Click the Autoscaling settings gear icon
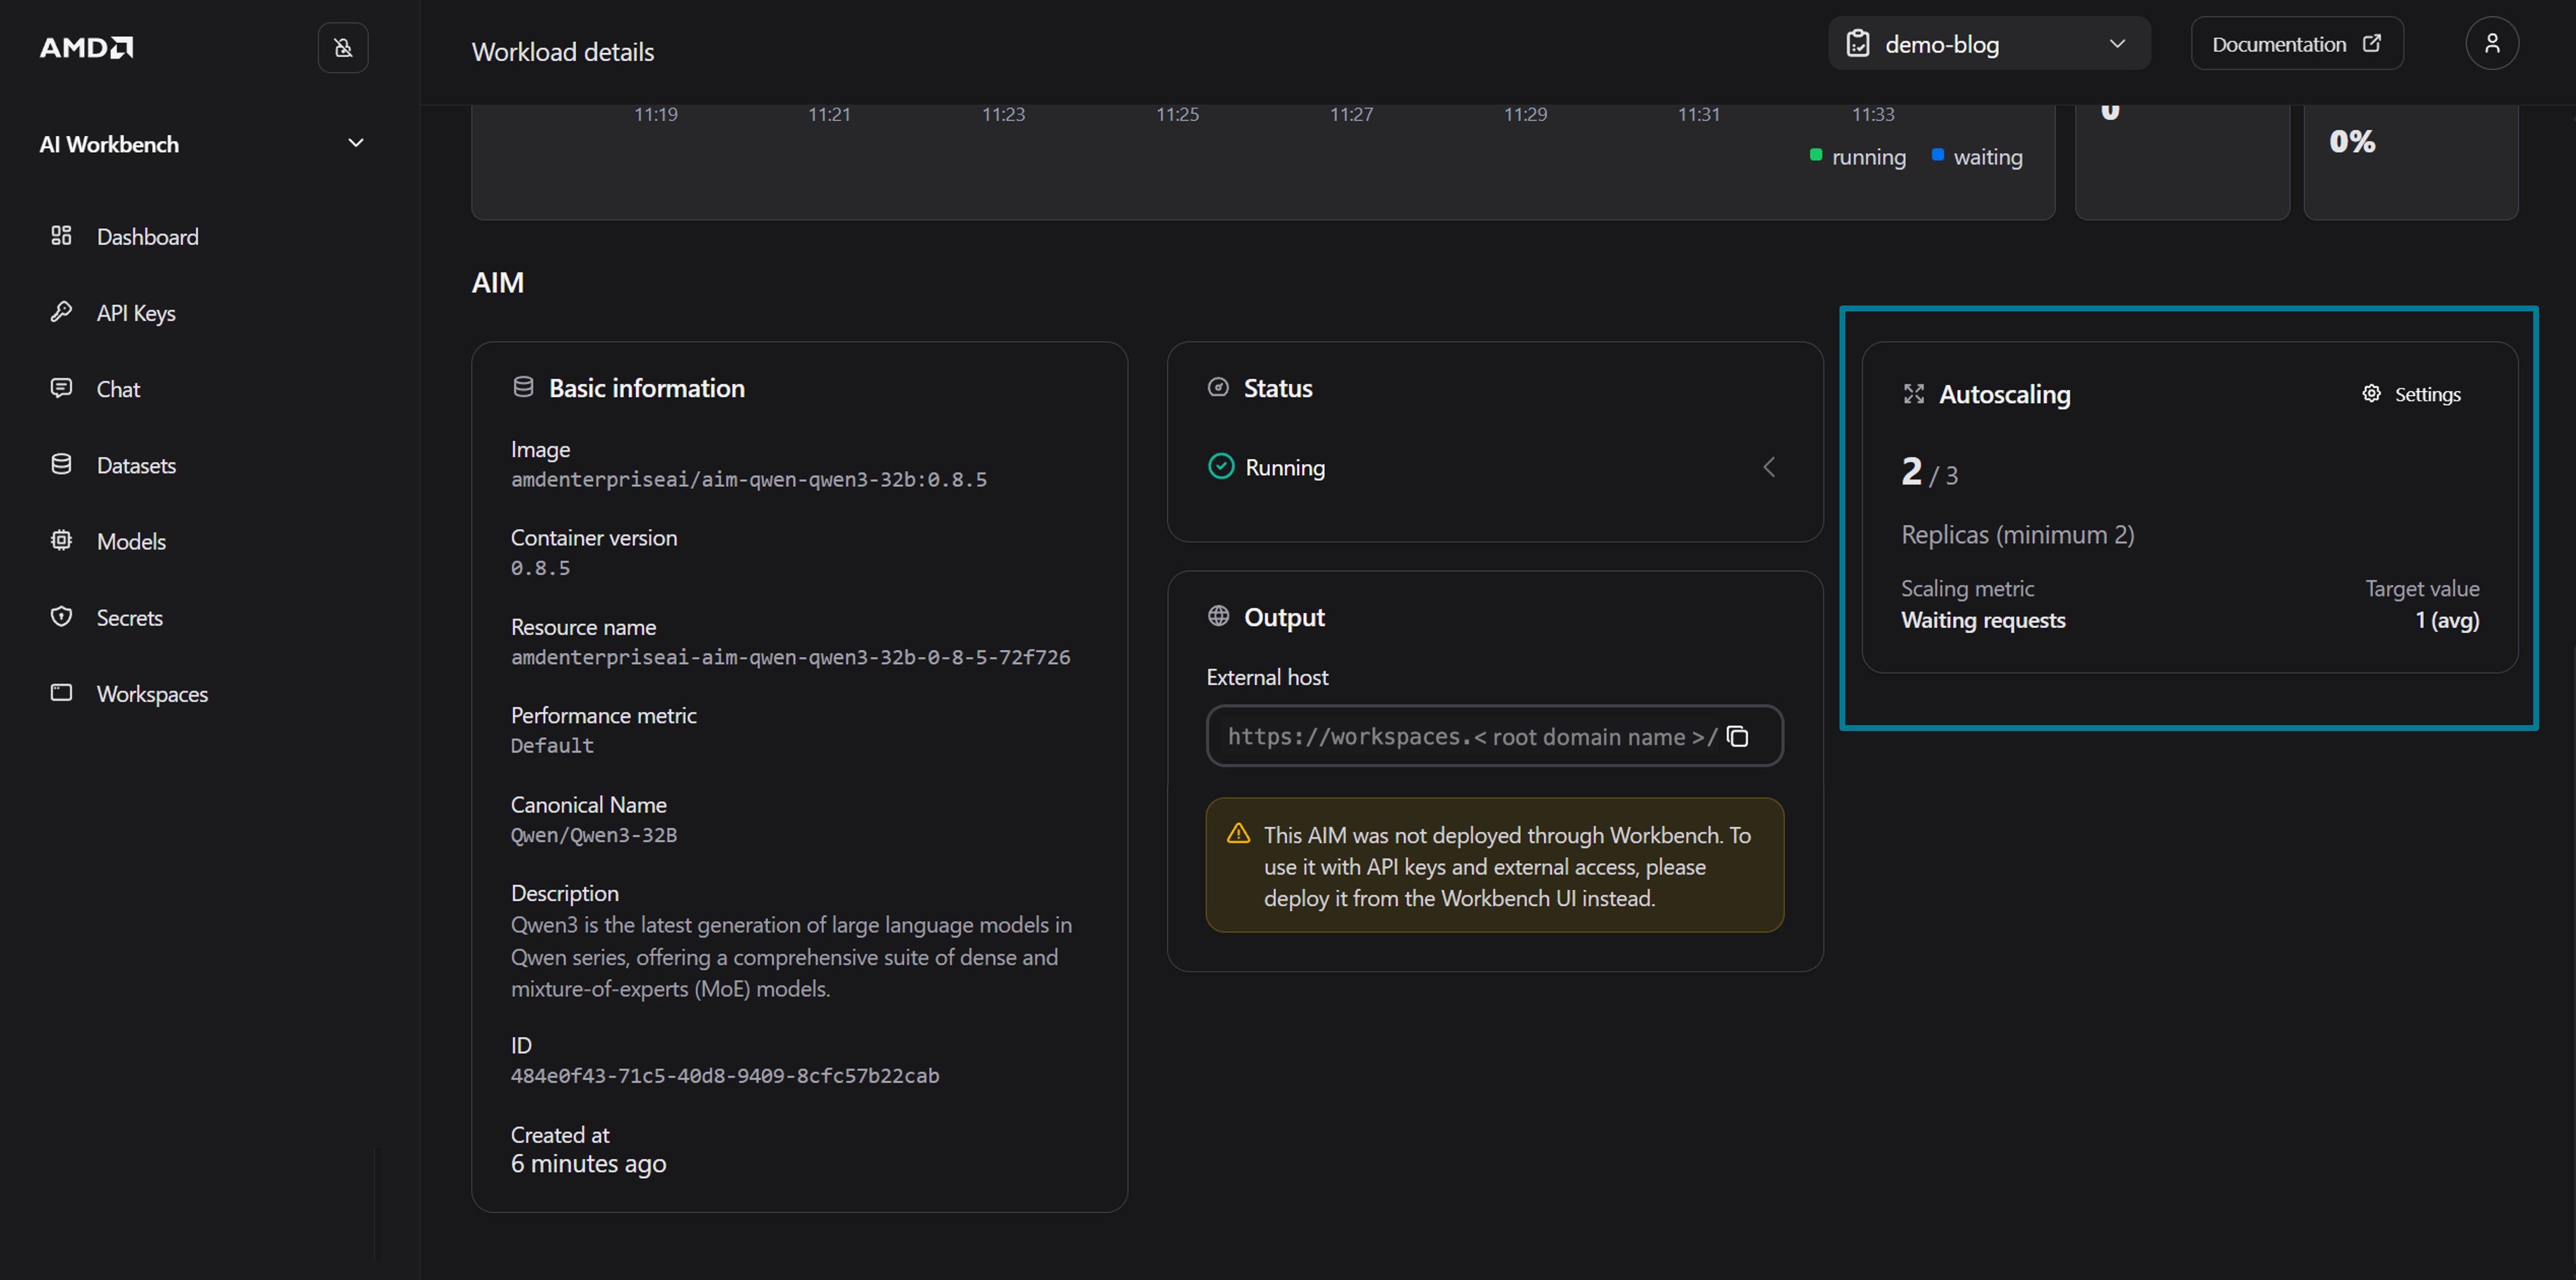Image resolution: width=2576 pixels, height=1280 pixels. click(x=2371, y=394)
